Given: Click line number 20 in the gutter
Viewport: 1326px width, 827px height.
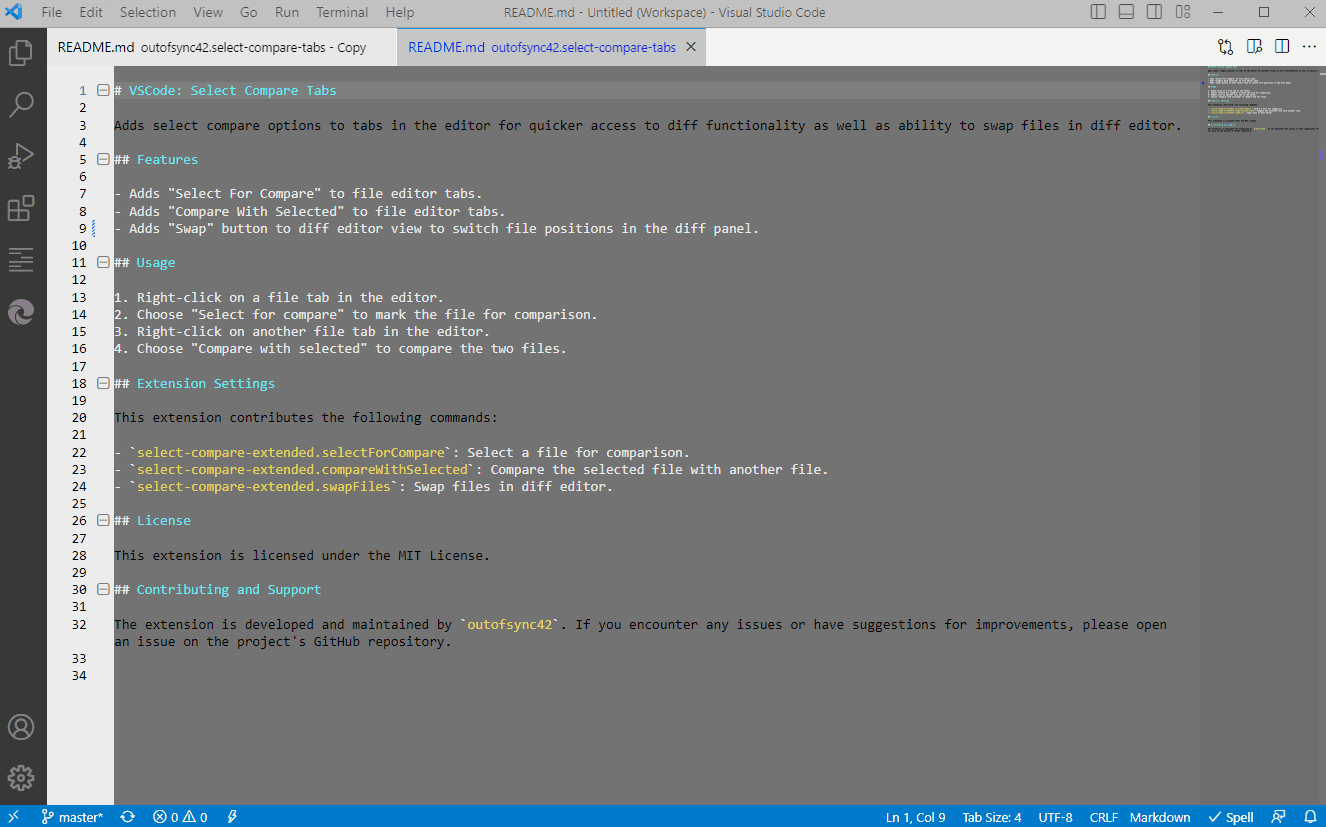Looking at the screenshot, I should 79,418.
